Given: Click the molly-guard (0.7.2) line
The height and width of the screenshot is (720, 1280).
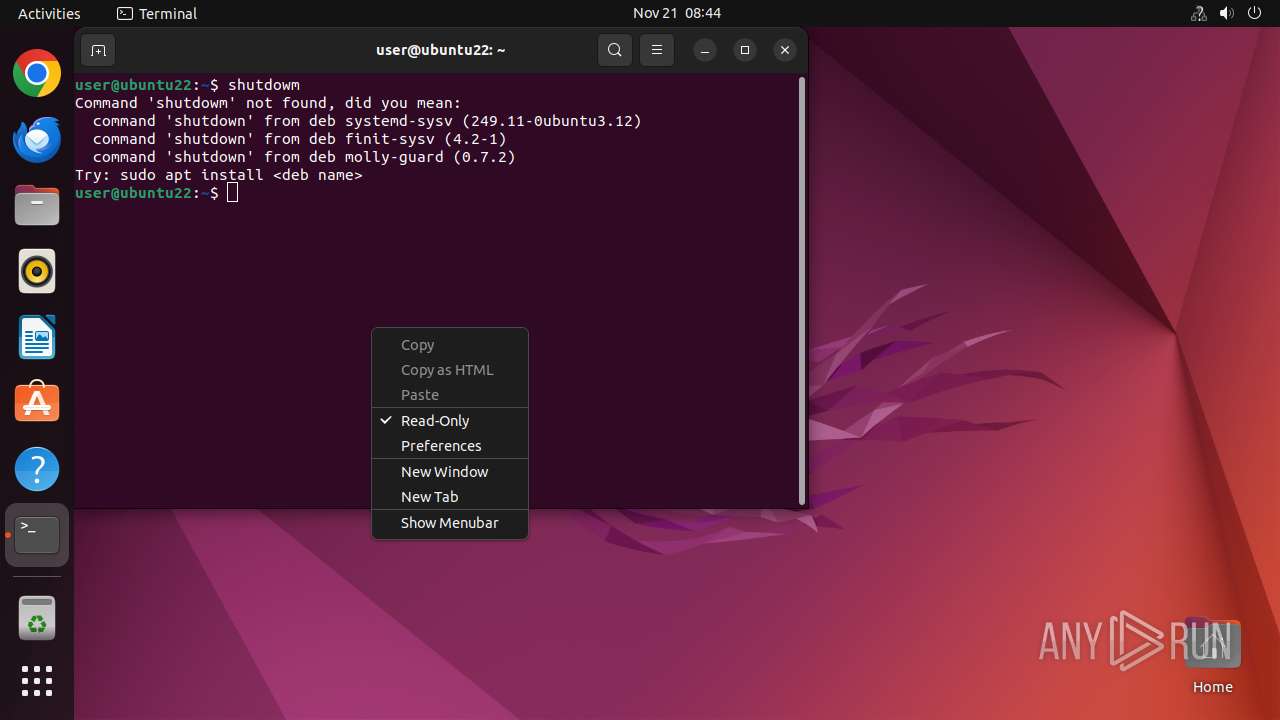Looking at the screenshot, I should [x=304, y=157].
